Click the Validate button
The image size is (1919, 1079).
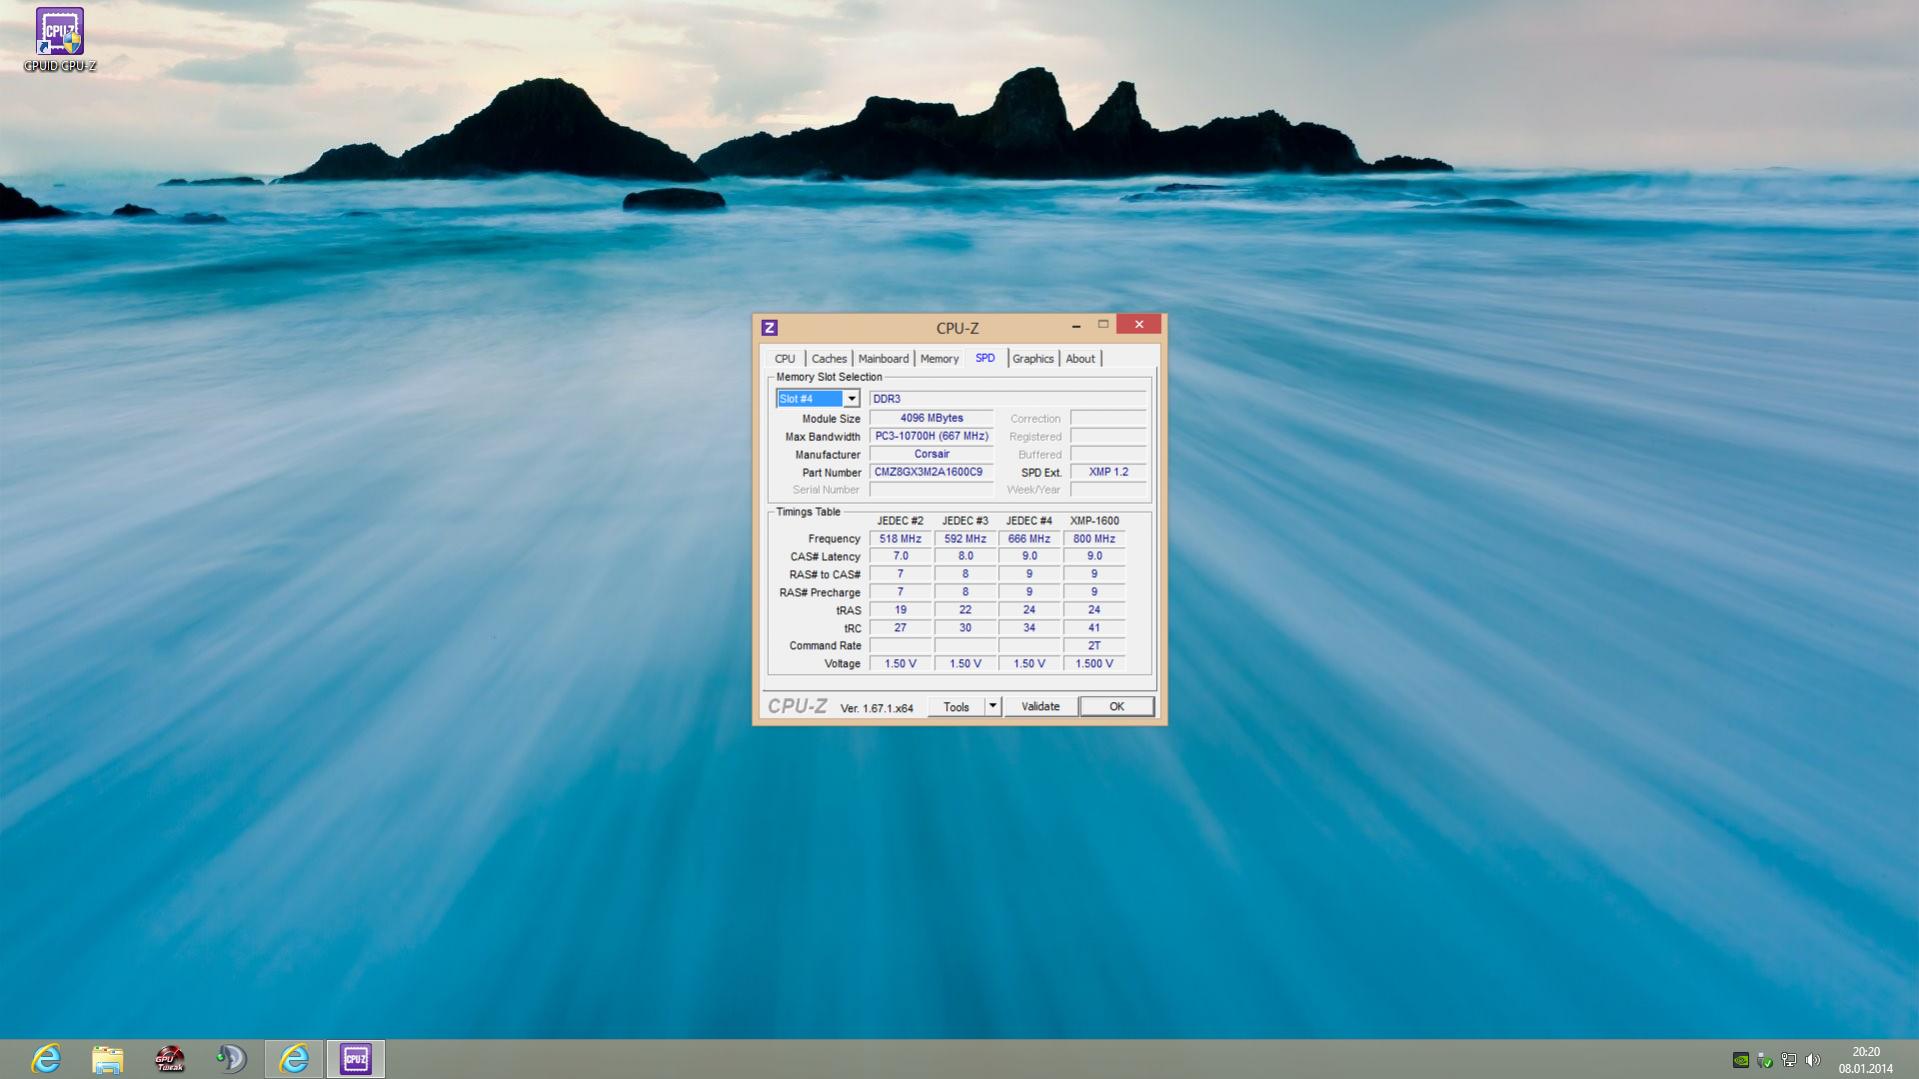1040,706
